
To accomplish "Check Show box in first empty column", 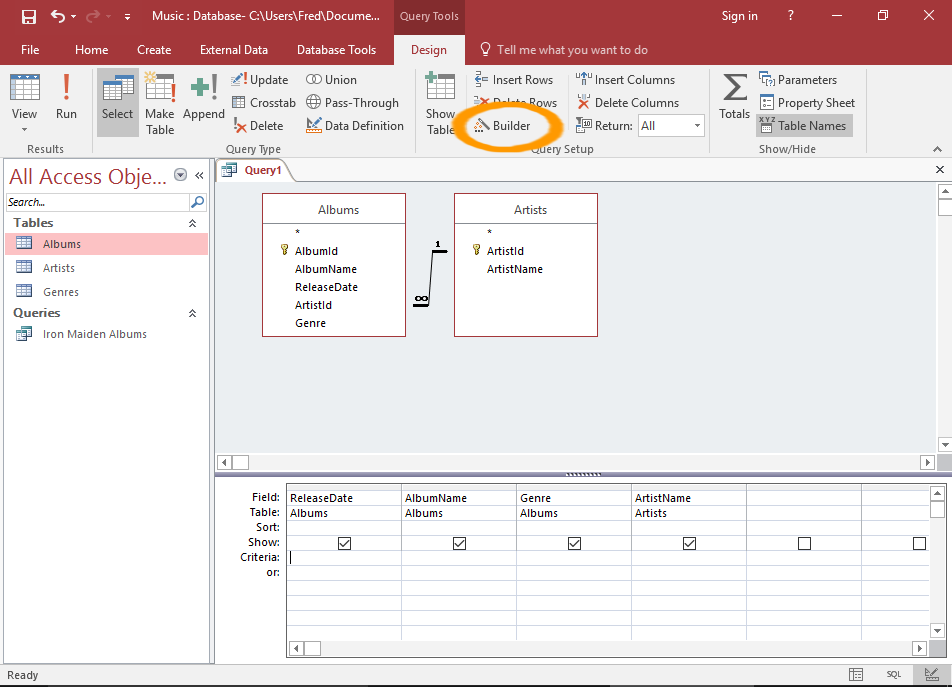I will pyautogui.click(x=804, y=543).
